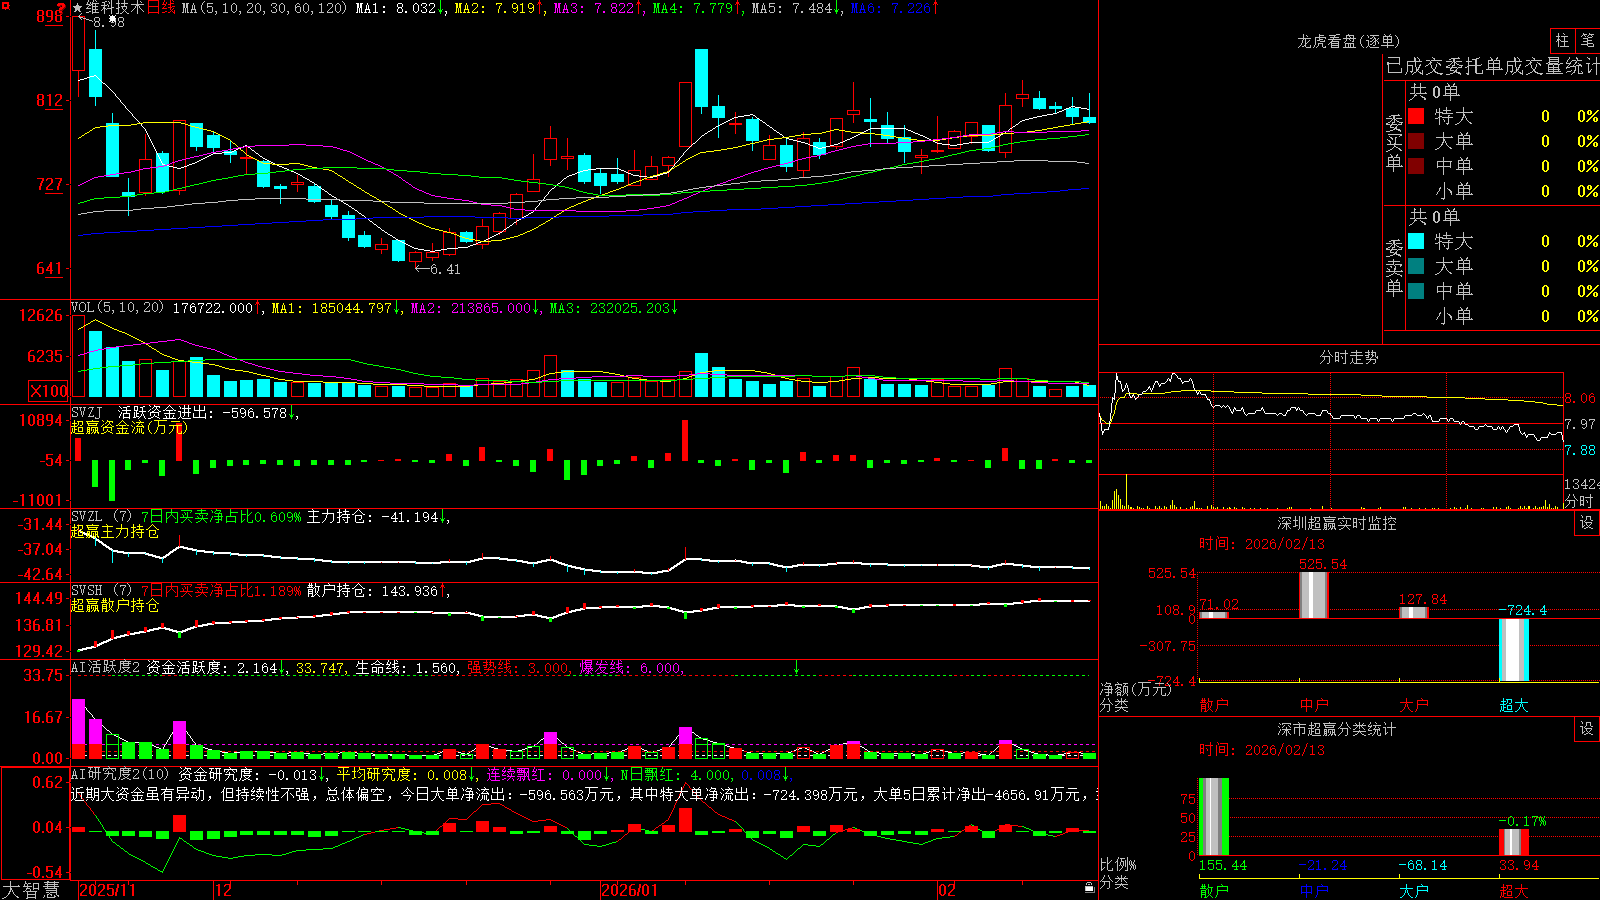Click MA4: 7.779 value in header
The height and width of the screenshot is (900, 1600).
point(697,8)
